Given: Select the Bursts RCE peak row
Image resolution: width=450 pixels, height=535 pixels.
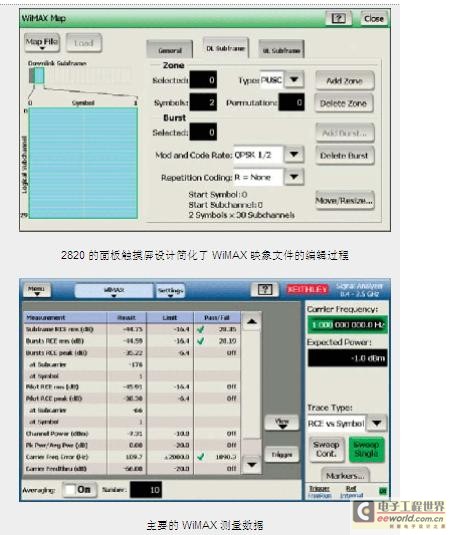Looking at the screenshot, I should click(132, 353).
